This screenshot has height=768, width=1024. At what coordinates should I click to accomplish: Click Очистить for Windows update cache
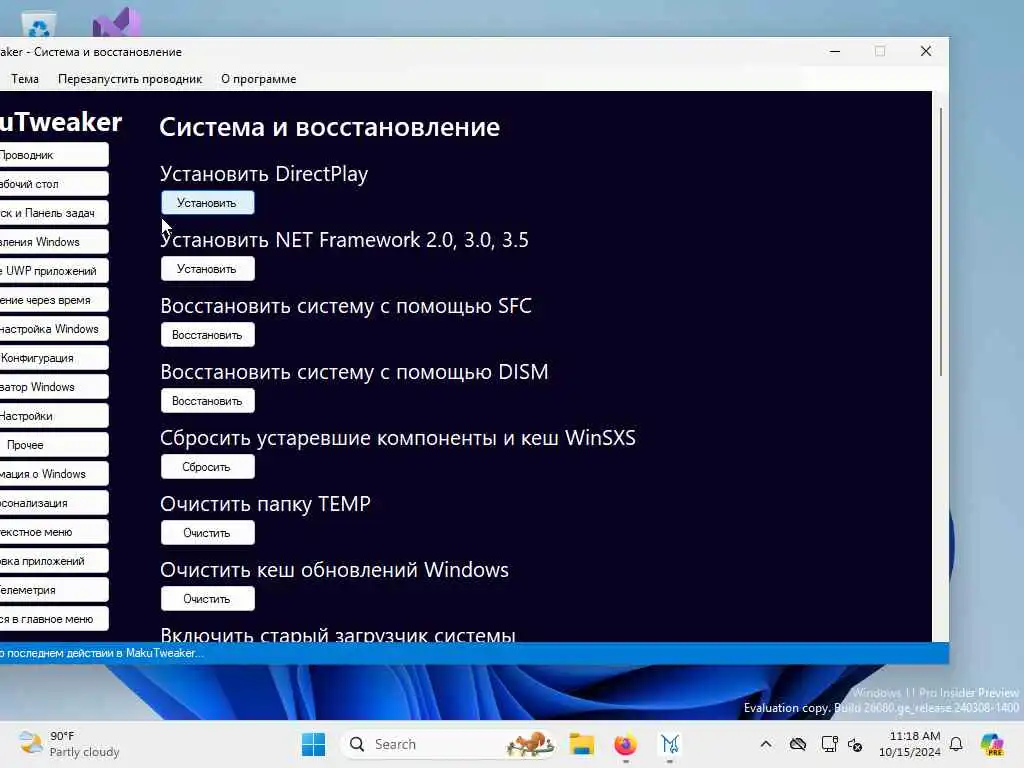click(x=208, y=599)
